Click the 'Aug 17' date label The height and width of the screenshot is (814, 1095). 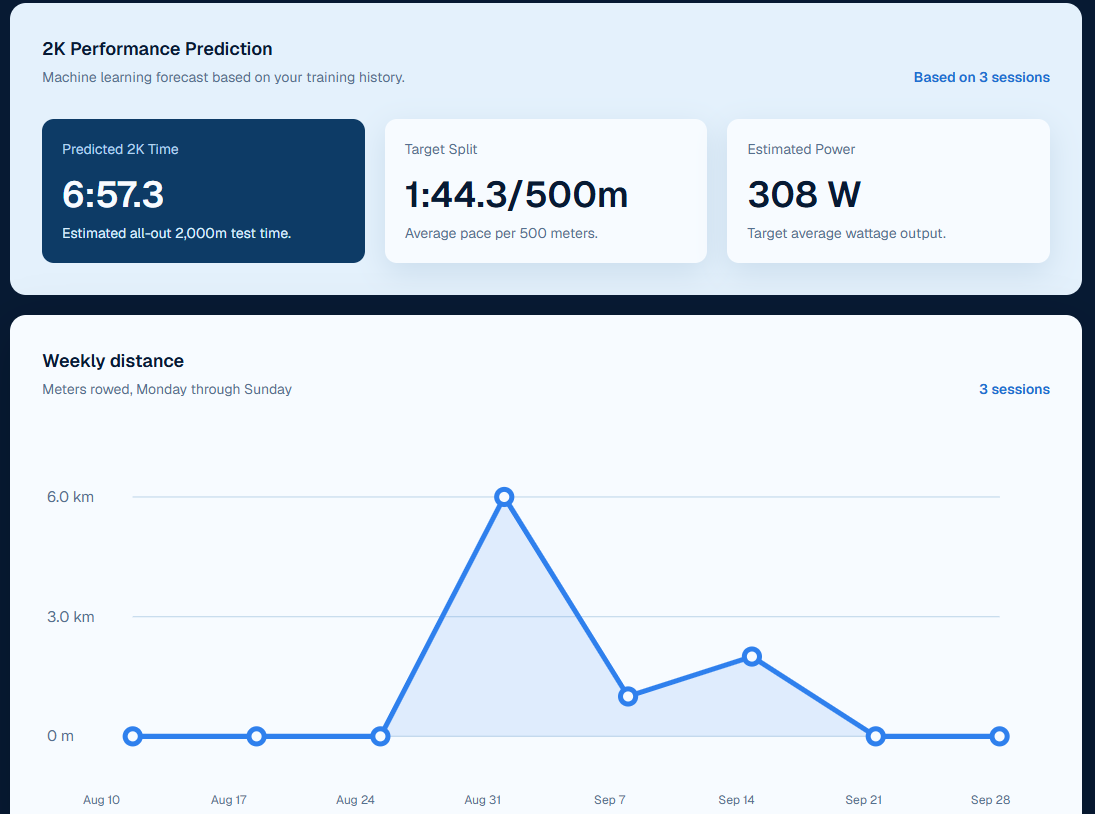228,800
